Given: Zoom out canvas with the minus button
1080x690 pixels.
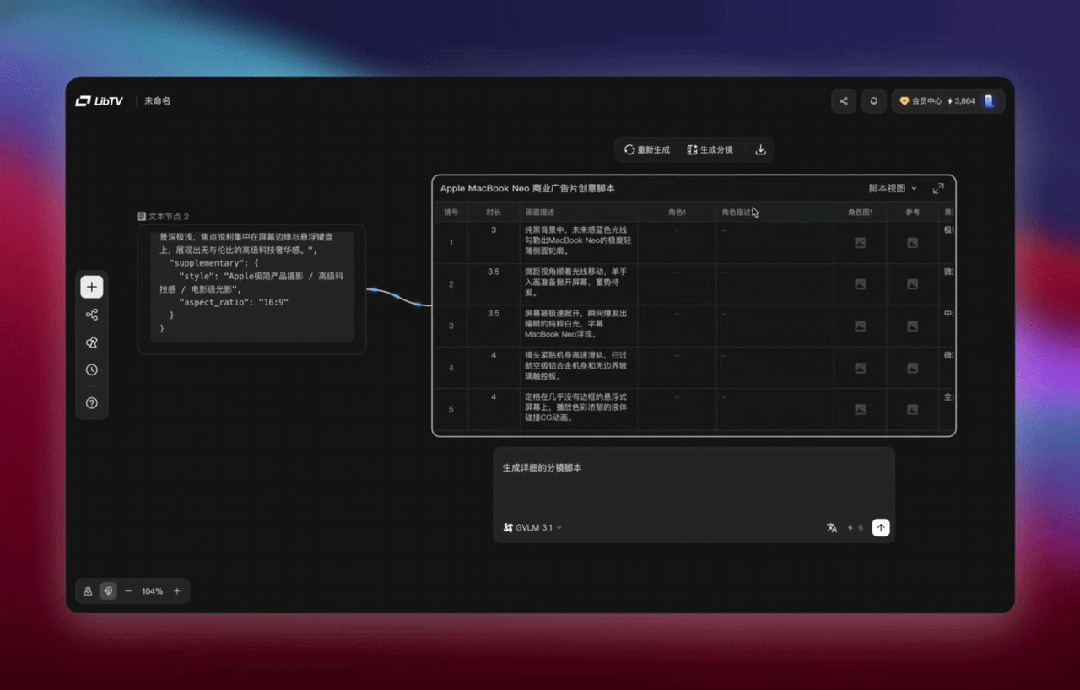Looking at the screenshot, I should coord(128,591).
